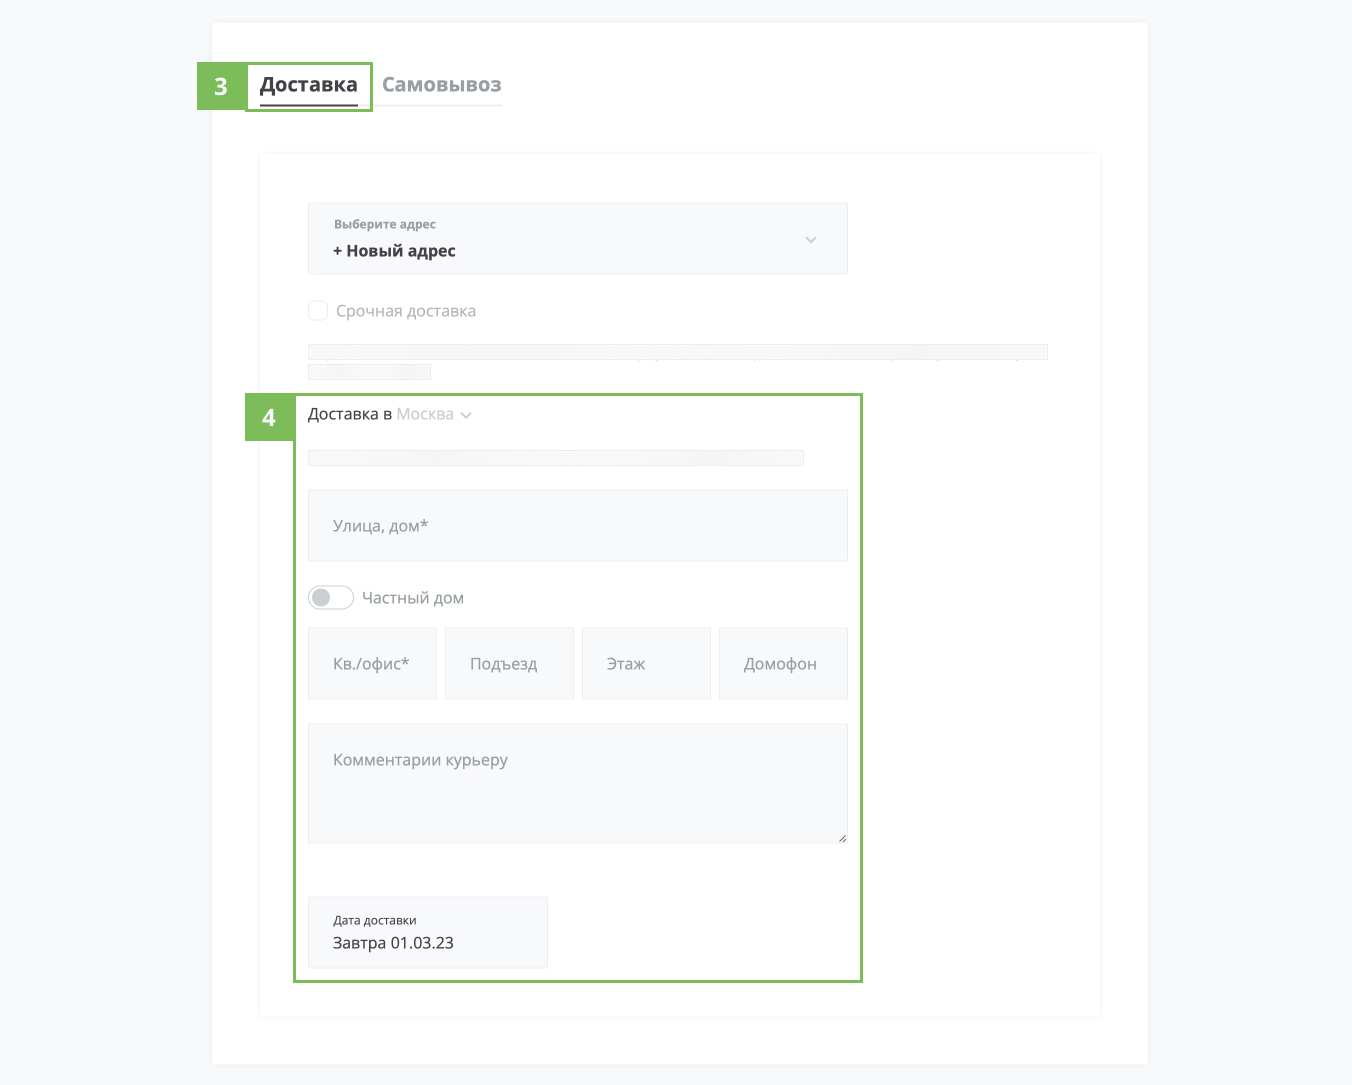Open the Выберите адрес dropdown field

pos(560,239)
